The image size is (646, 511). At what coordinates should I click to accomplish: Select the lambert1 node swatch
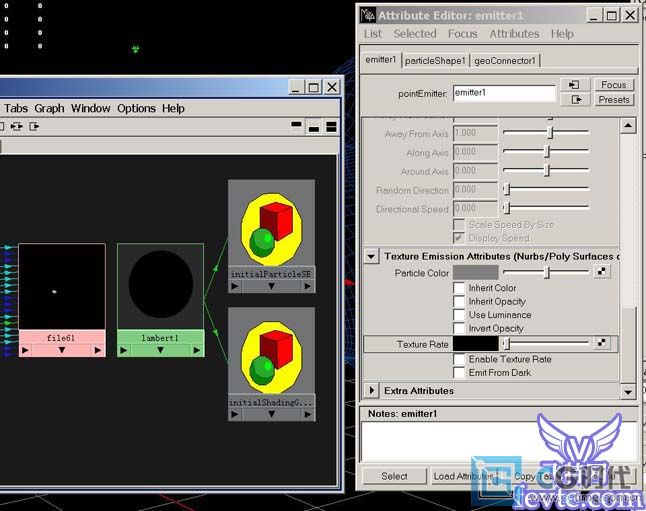161,286
